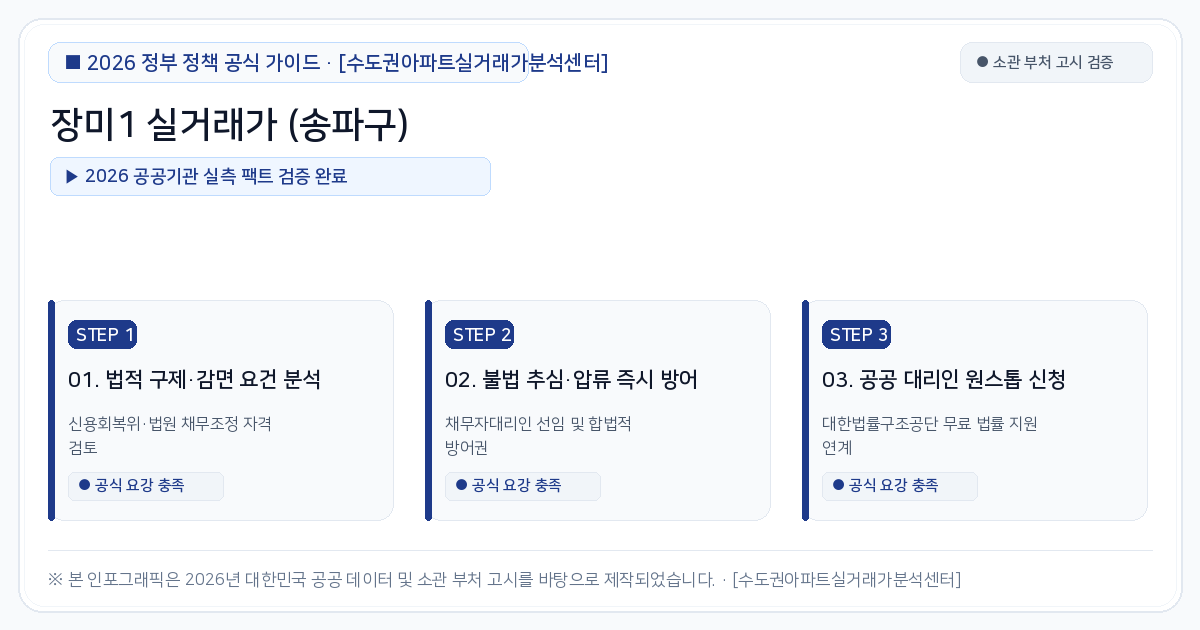Expand 2026 공공기관 실측 팩트 검증 완료 banner
Viewport: 1200px width, 630px height.
pos(270,176)
